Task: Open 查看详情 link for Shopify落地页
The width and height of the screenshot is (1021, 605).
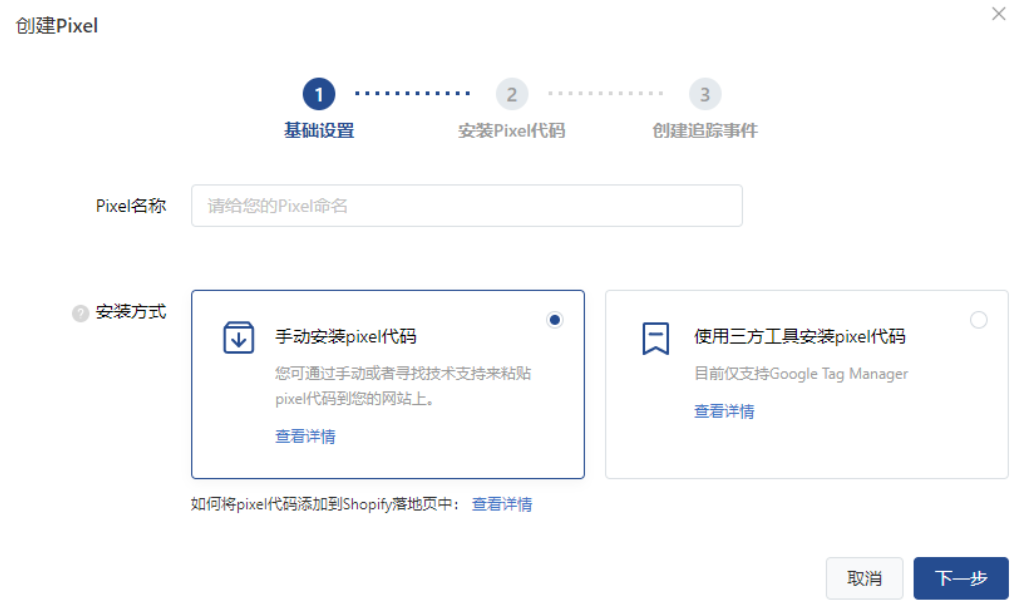Action: pos(502,504)
